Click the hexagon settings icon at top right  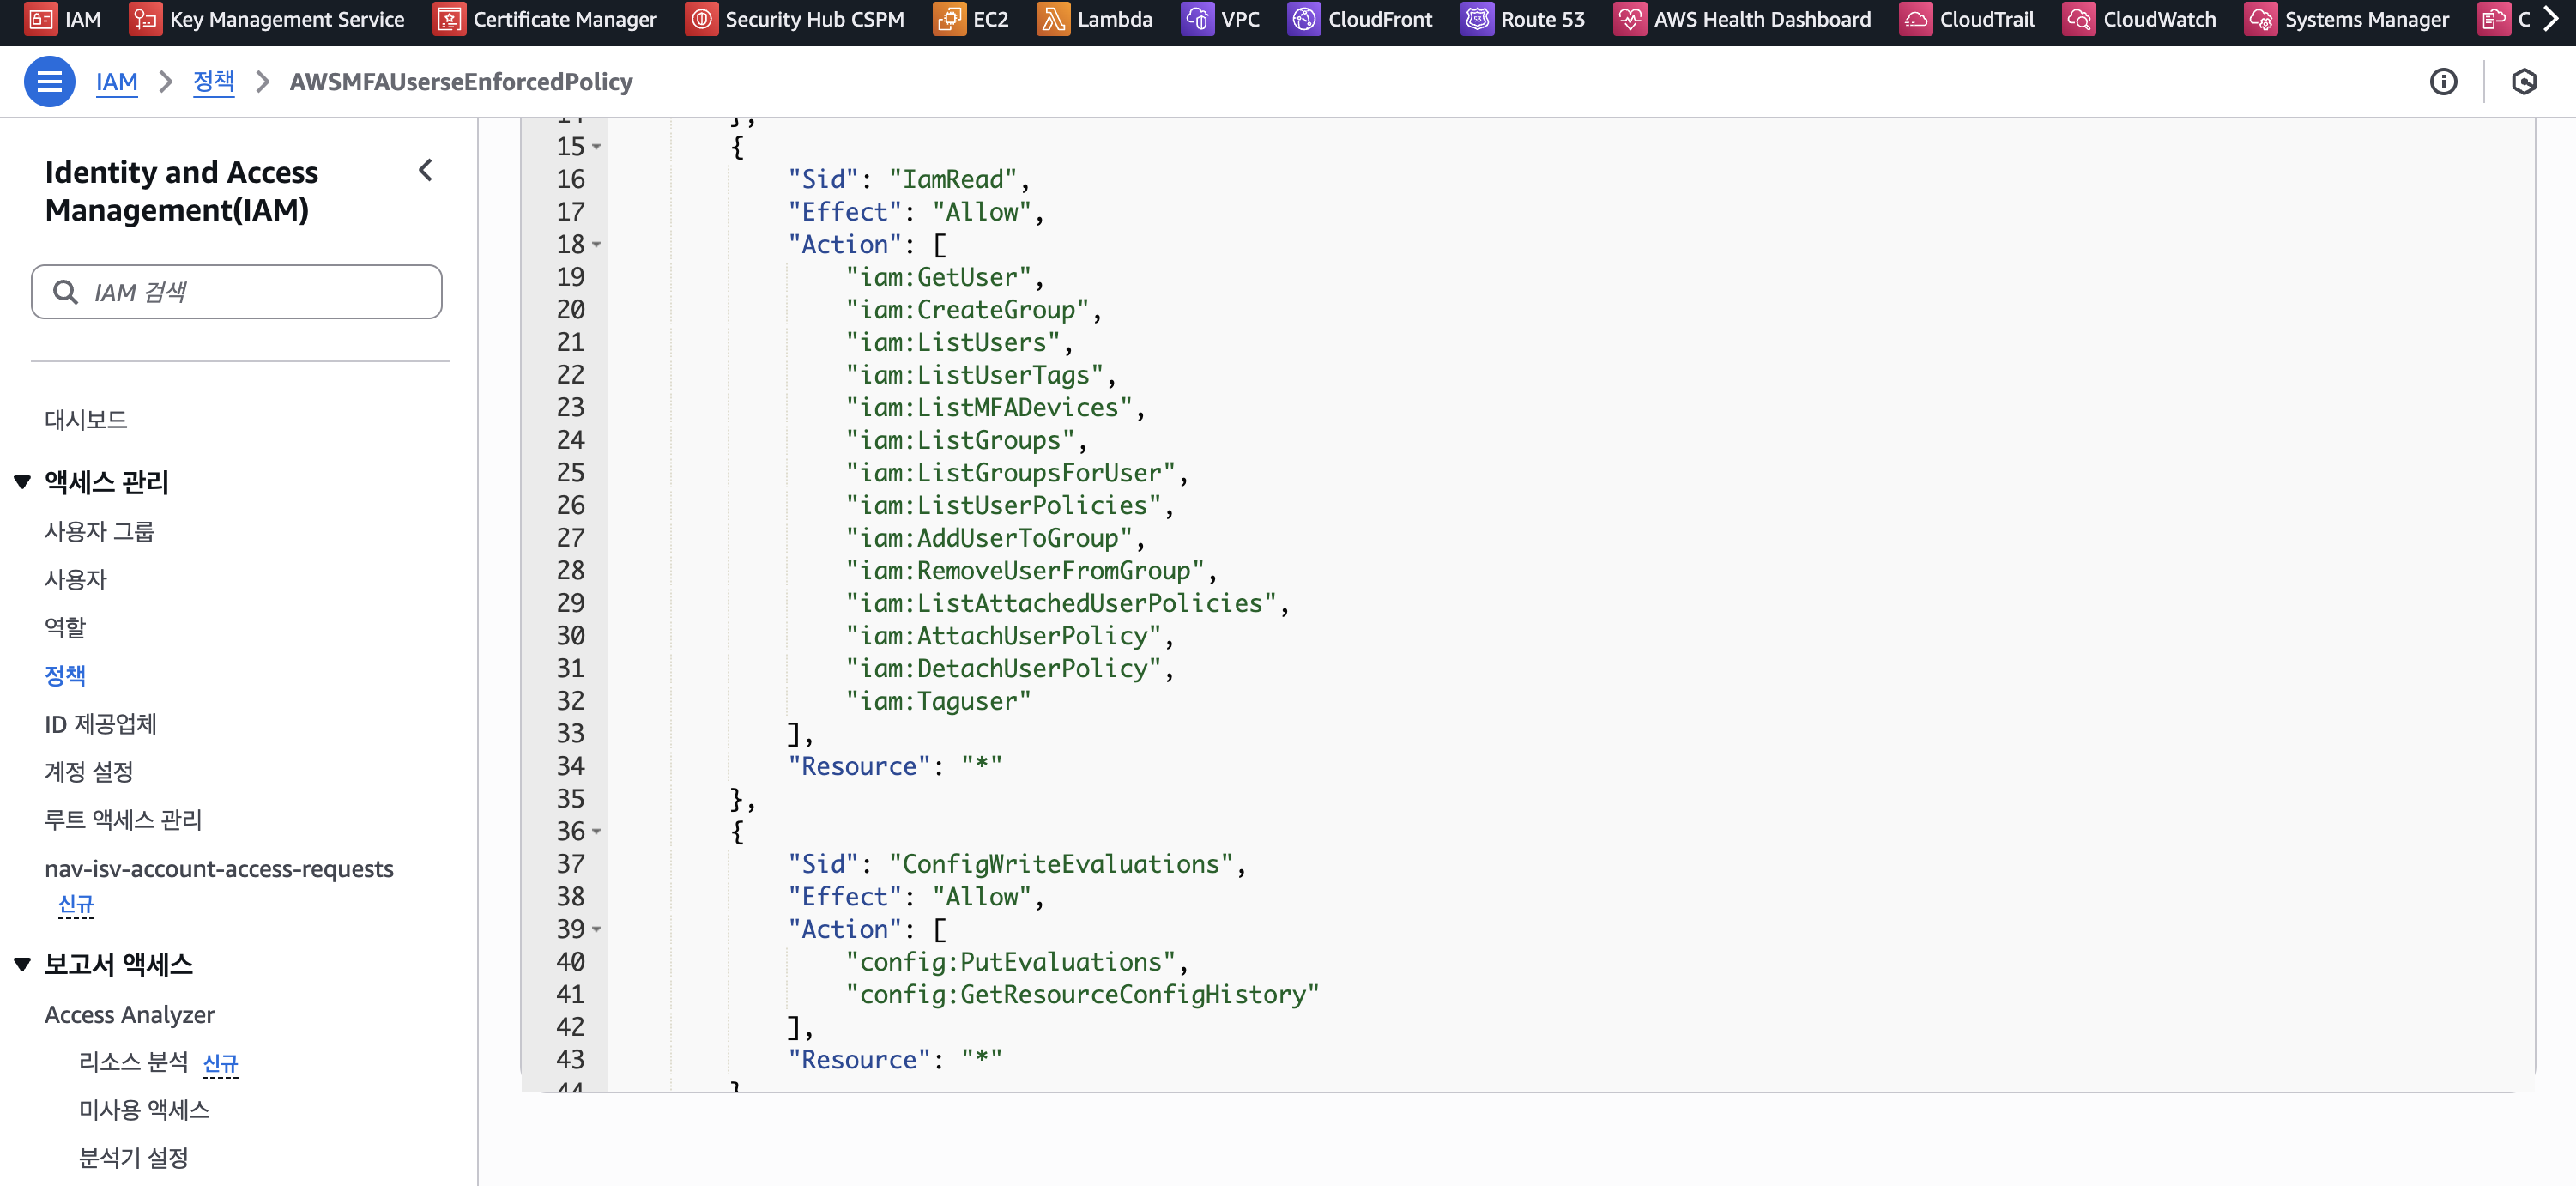pyautogui.click(x=2523, y=81)
